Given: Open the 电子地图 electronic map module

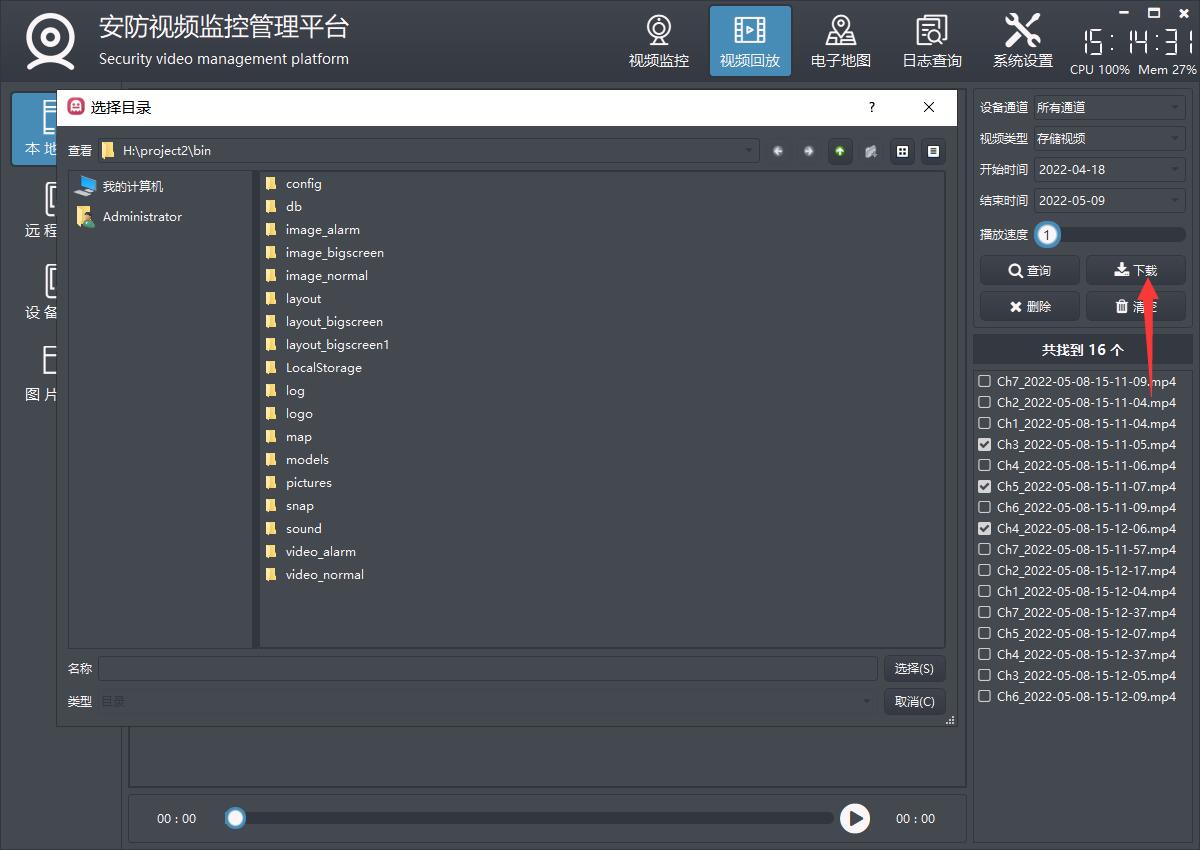Looking at the screenshot, I should point(840,41).
